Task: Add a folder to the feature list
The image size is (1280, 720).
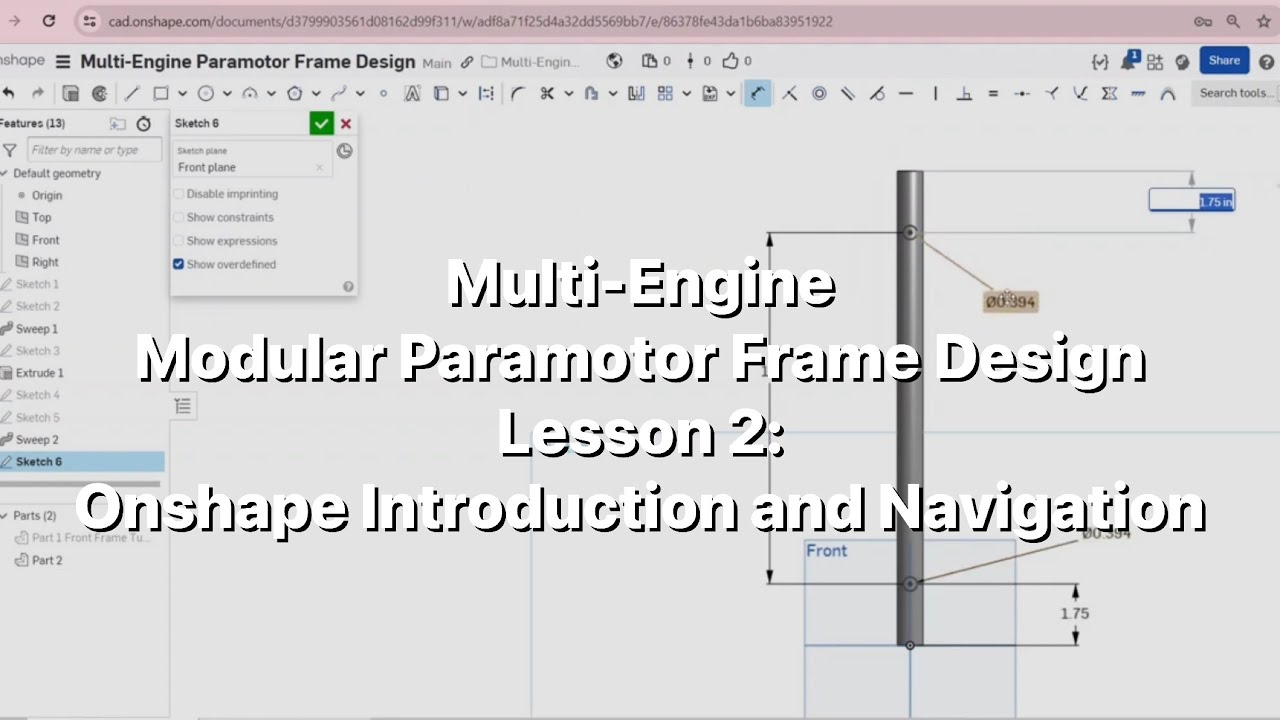Action: click(x=117, y=124)
